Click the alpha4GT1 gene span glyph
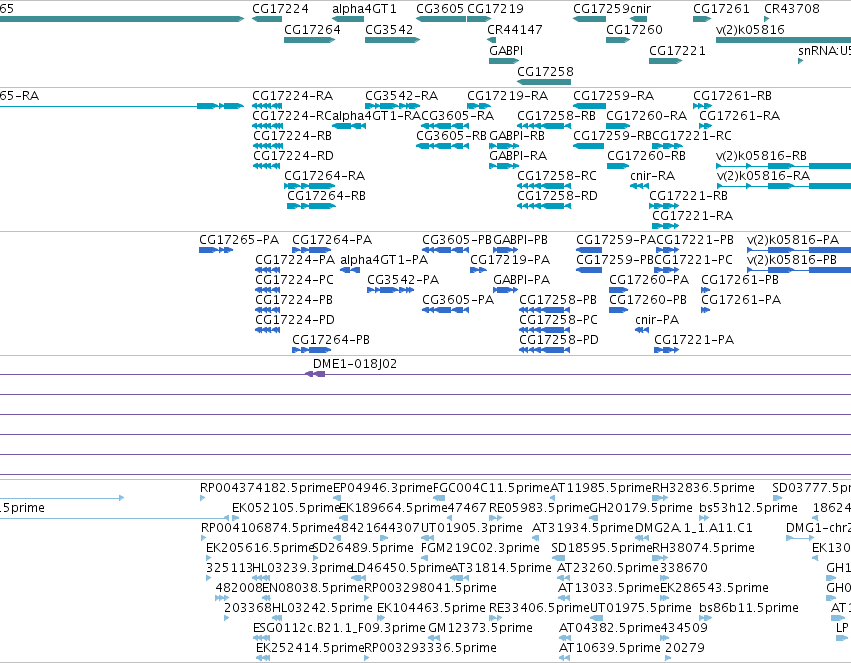Screen dimensions: 851x663 point(348,19)
